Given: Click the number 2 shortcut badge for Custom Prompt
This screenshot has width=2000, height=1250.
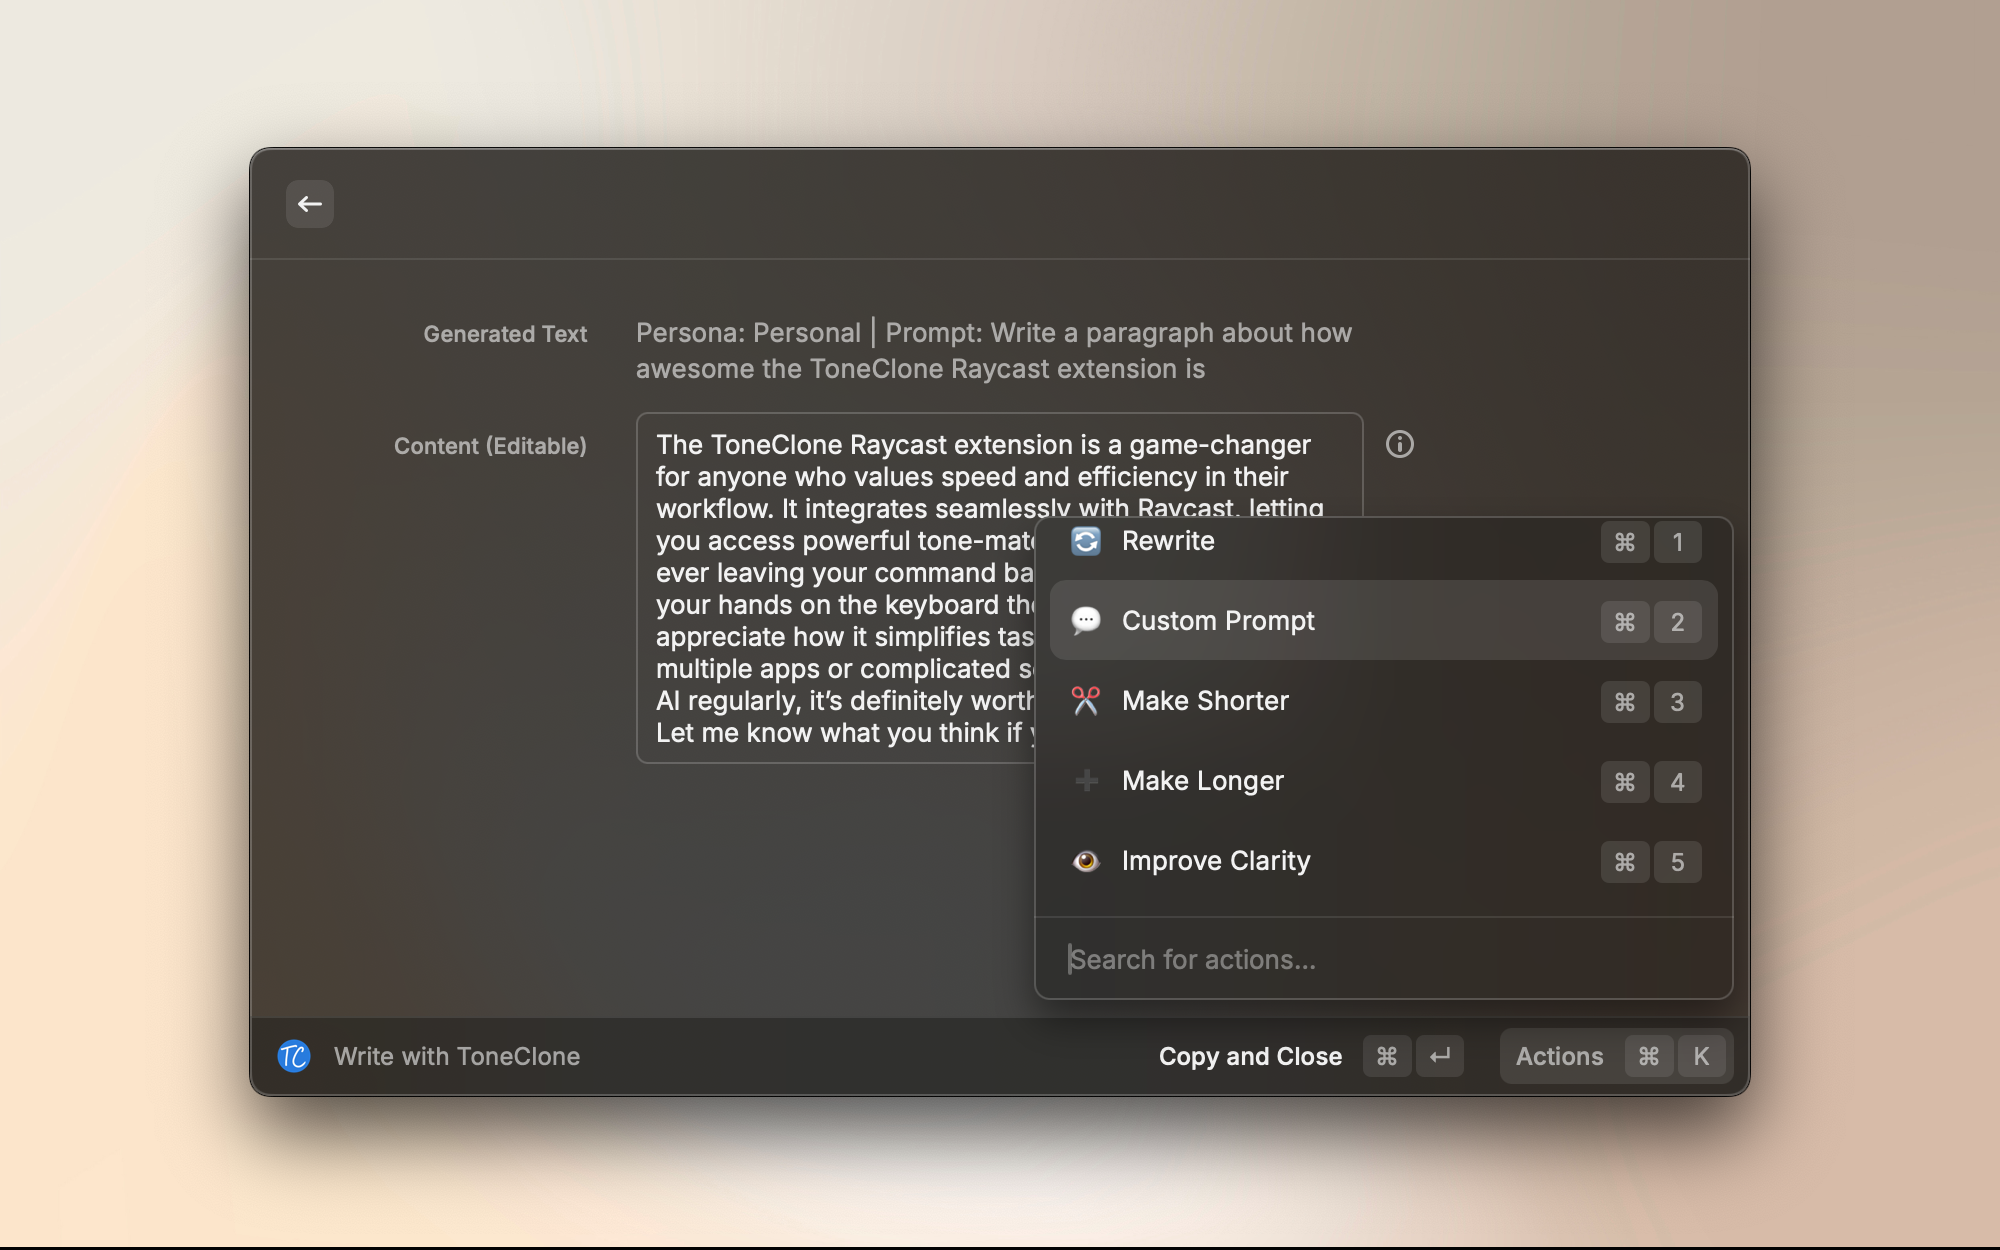Looking at the screenshot, I should click(1678, 621).
